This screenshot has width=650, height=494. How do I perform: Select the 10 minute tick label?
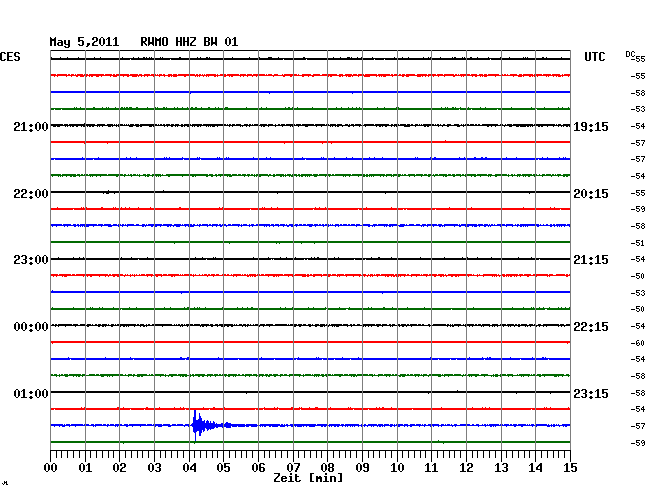397,468
